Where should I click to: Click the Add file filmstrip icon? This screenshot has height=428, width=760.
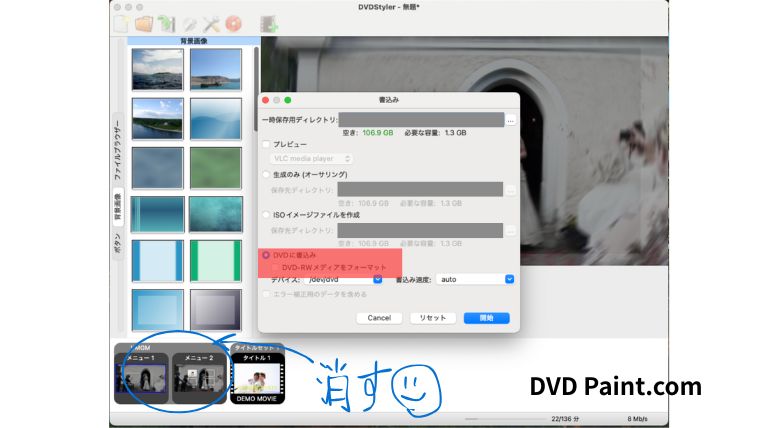coord(269,24)
